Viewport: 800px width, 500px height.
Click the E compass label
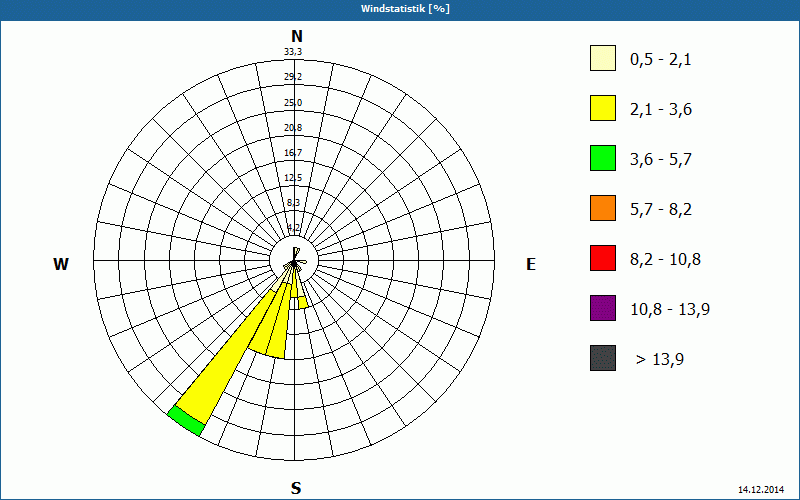coord(531,264)
